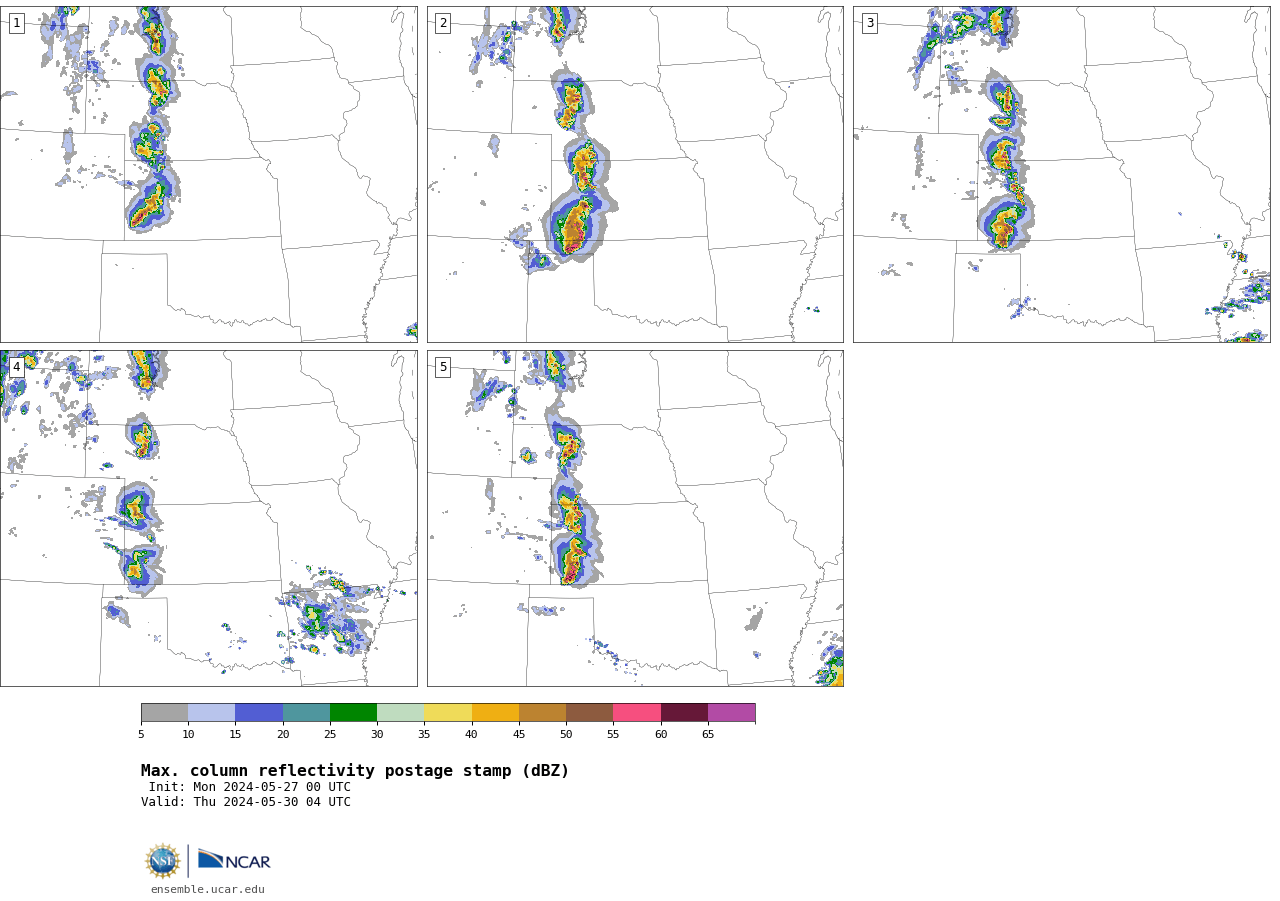Viewport: 1280px width, 901px height.
Task: Click the colorbar tick label "65"
Action: pyautogui.click(x=708, y=735)
